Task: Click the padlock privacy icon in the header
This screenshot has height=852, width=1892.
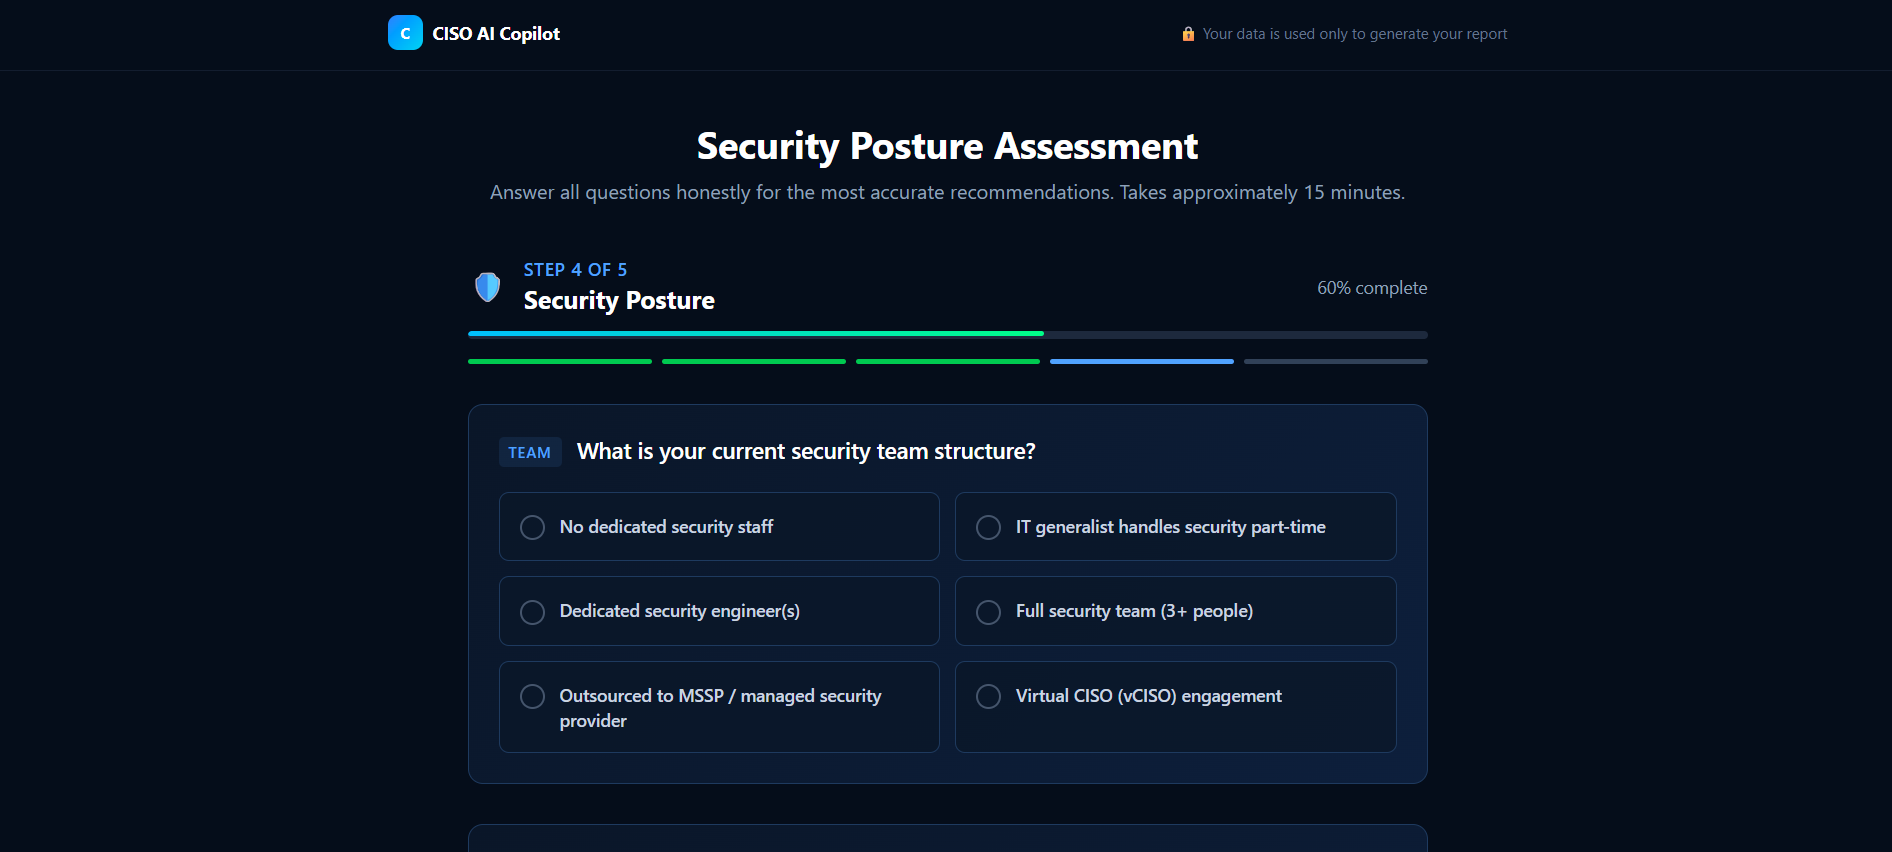Action: tap(1188, 33)
